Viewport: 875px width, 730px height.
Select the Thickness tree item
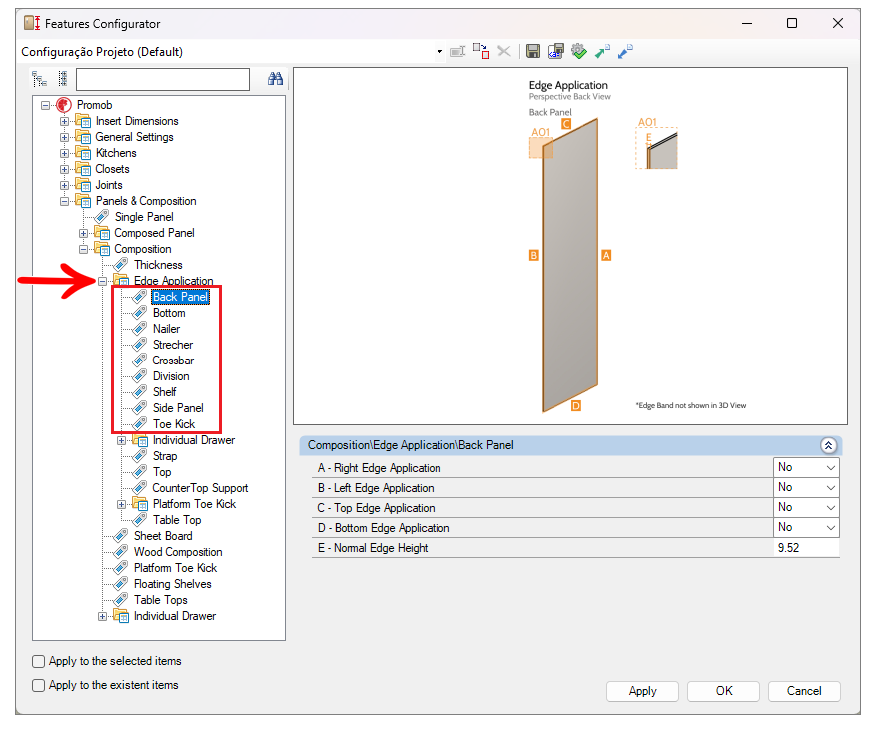[158, 265]
